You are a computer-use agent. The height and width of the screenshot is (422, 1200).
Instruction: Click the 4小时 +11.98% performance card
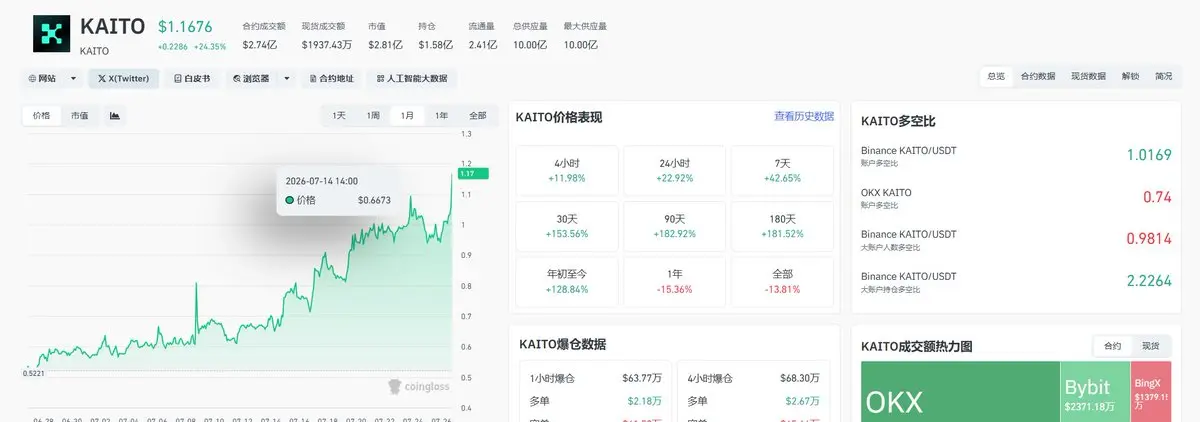(567, 170)
